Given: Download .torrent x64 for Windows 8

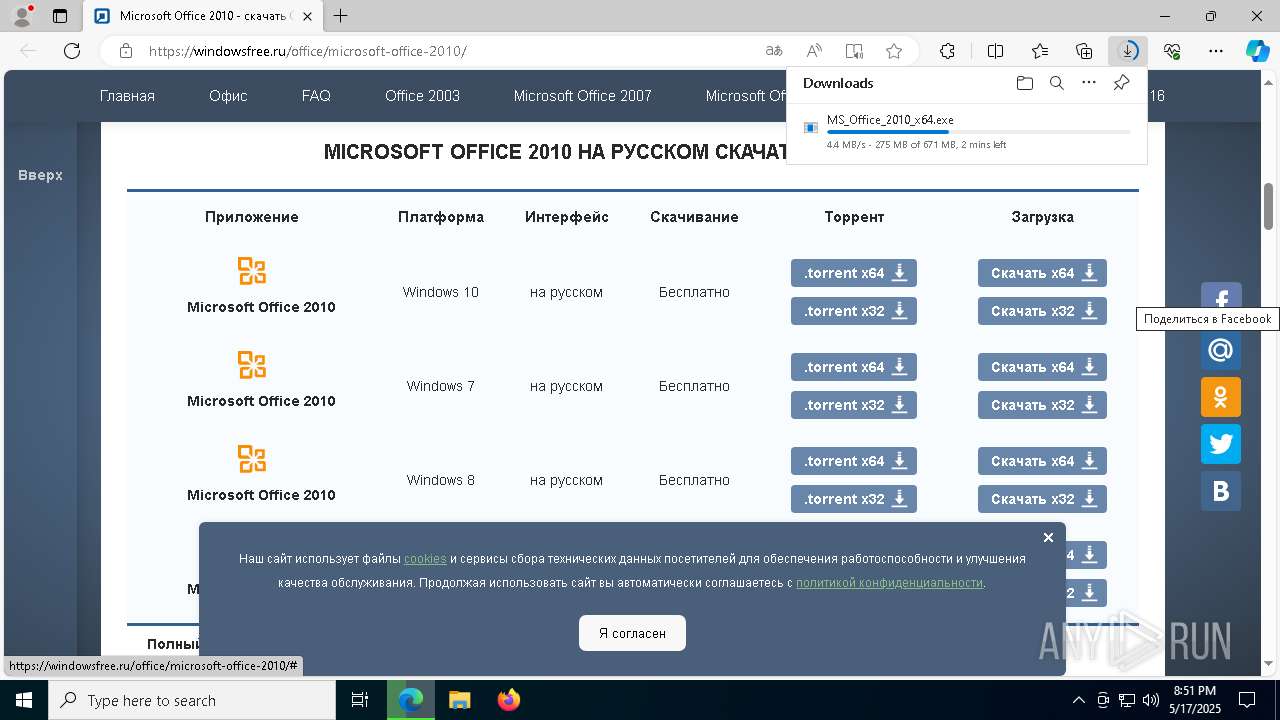Looking at the screenshot, I should (x=853, y=461).
